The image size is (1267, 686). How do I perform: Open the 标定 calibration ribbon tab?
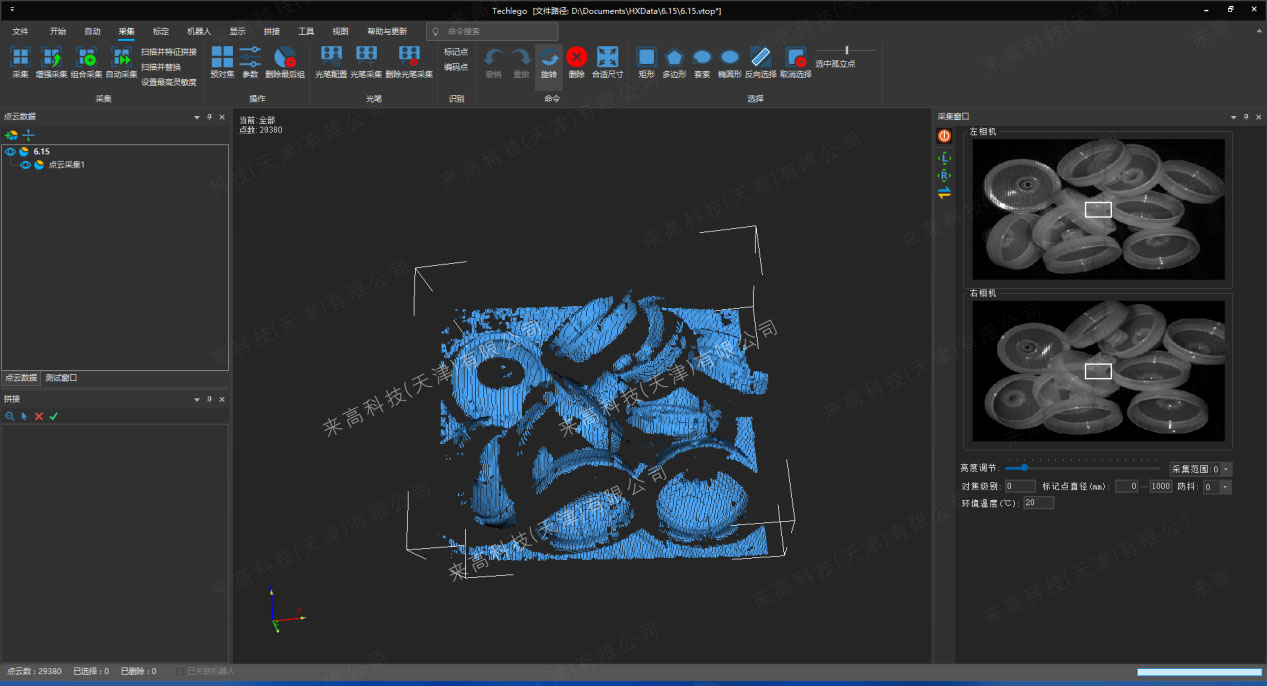click(x=160, y=31)
